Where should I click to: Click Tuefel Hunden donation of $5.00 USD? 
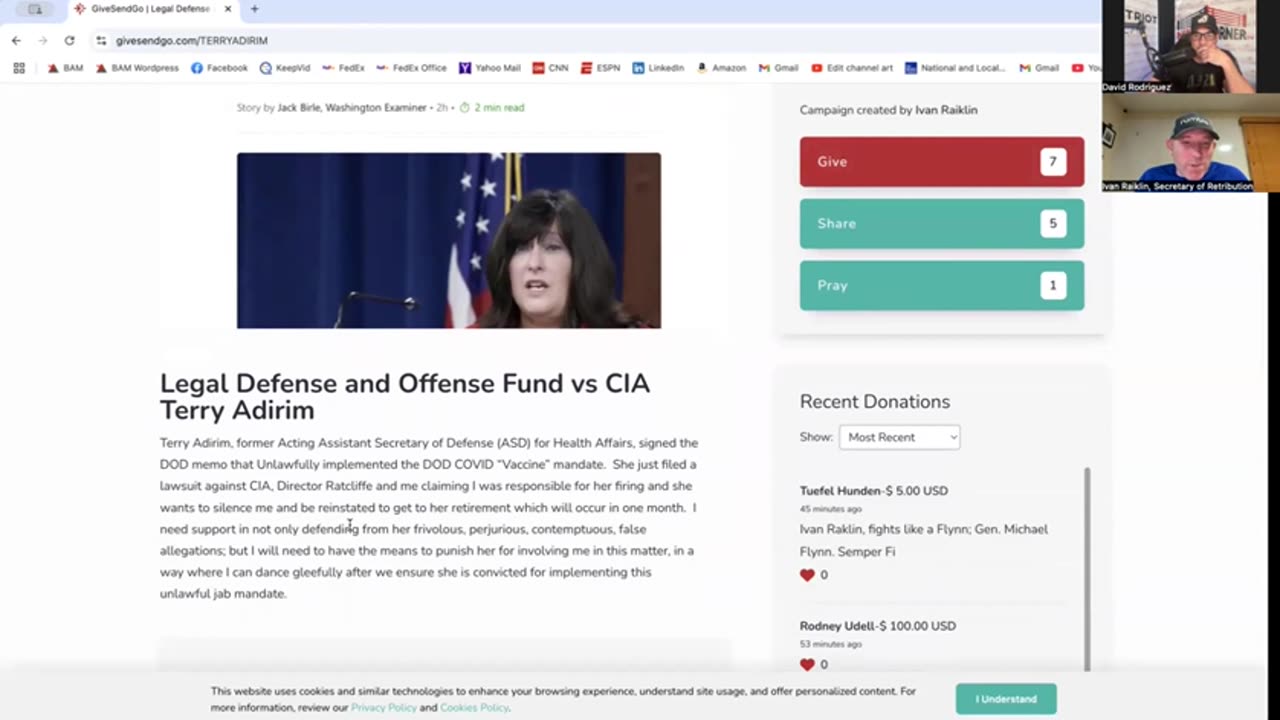tap(873, 491)
